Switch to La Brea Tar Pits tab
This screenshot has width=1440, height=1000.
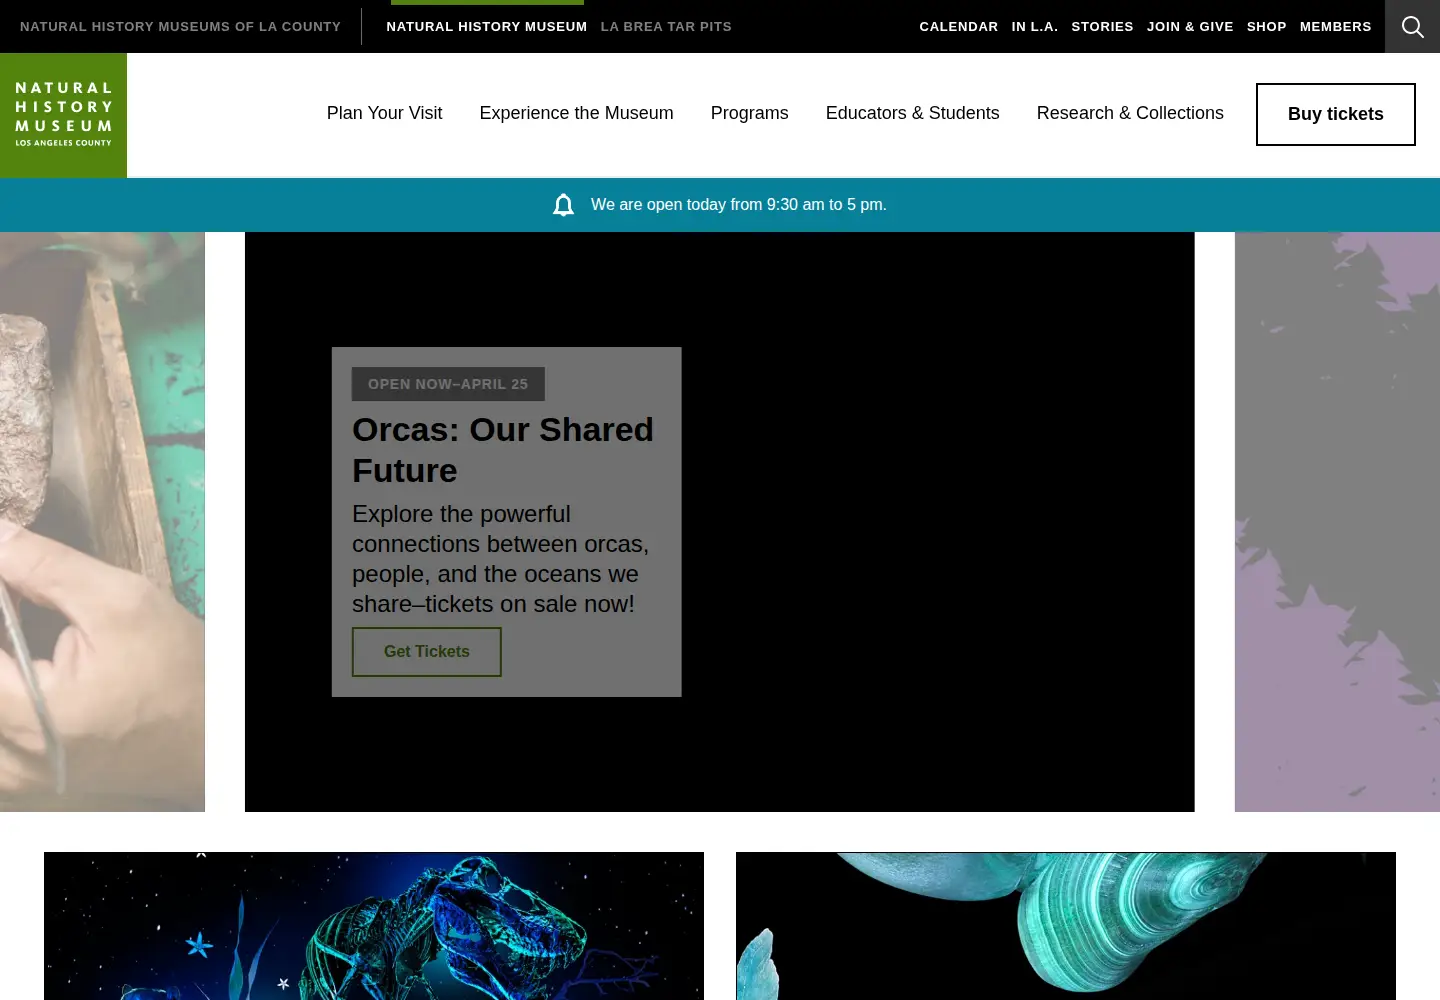click(666, 27)
